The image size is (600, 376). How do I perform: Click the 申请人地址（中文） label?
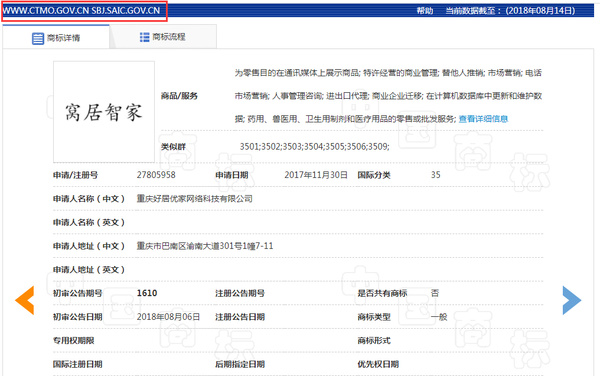pyautogui.click(x=89, y=246)
